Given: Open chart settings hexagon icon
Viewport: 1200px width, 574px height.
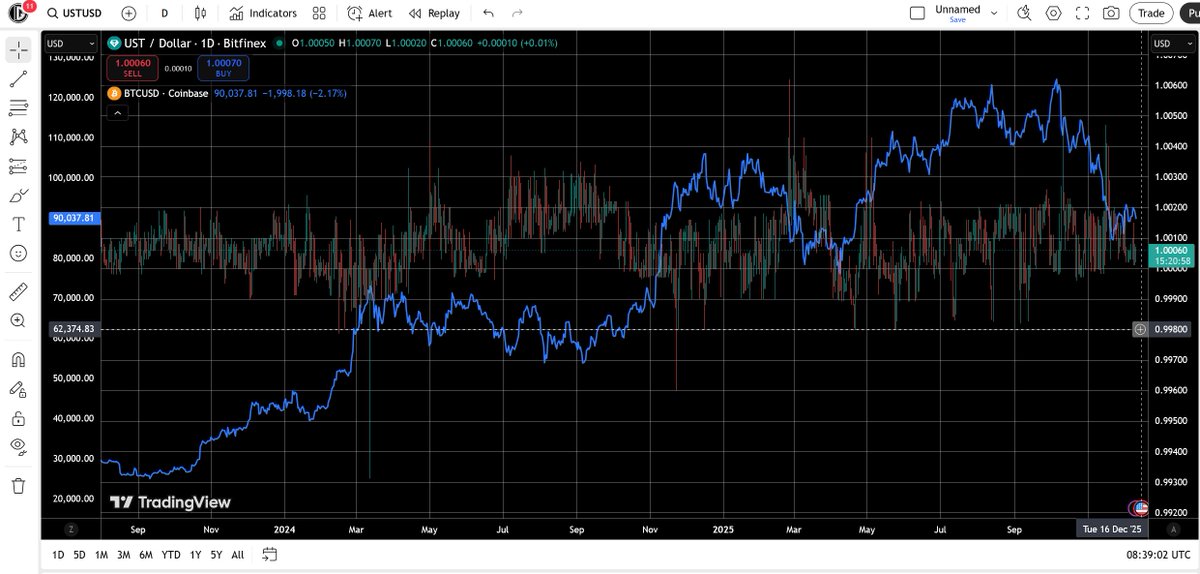Looking at the screenshot, I should coord(1053,13).
